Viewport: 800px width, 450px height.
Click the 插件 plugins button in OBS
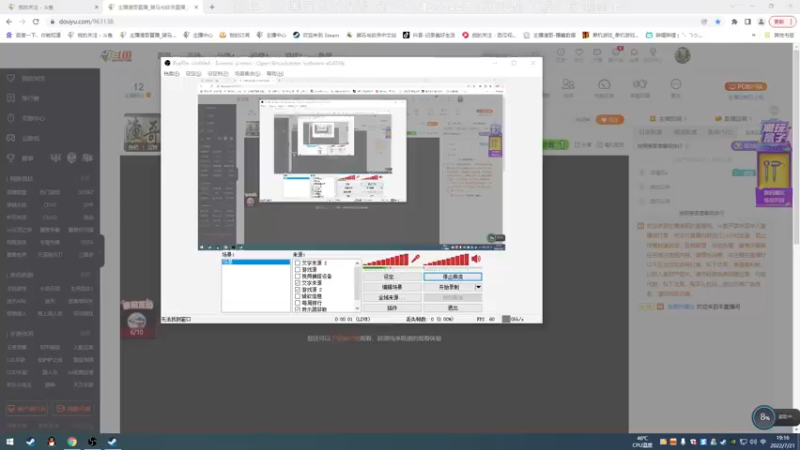point(392,308)
